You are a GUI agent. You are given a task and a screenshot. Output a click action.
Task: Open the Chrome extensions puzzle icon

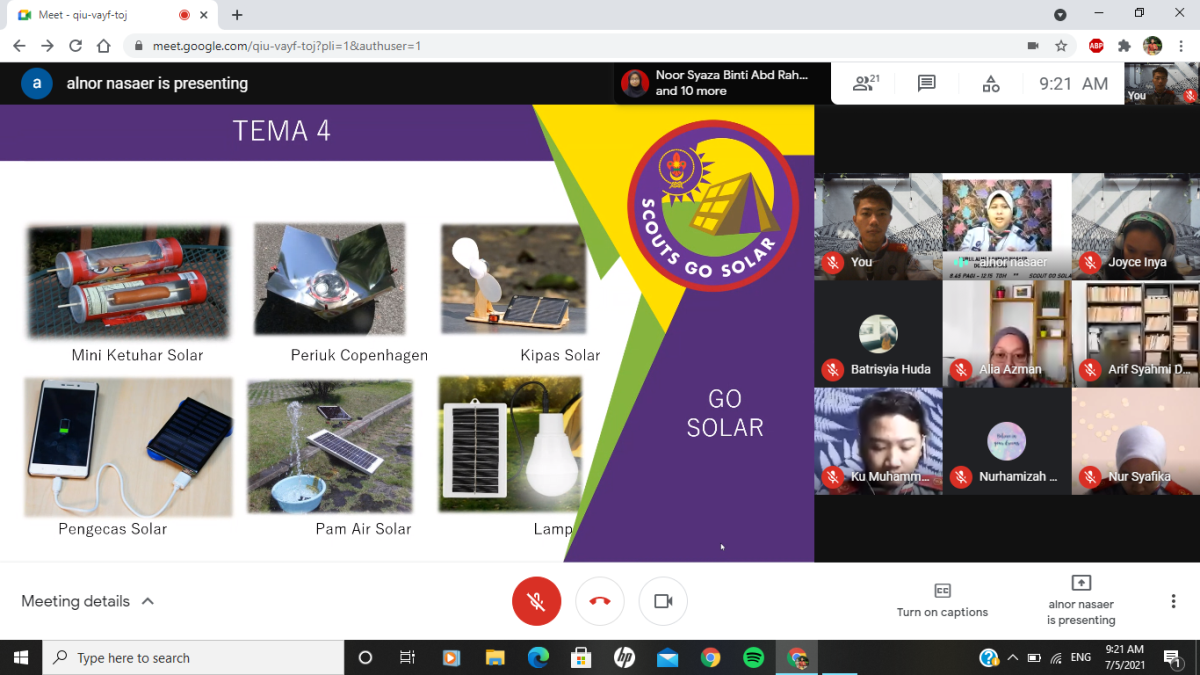(1124, 44)
